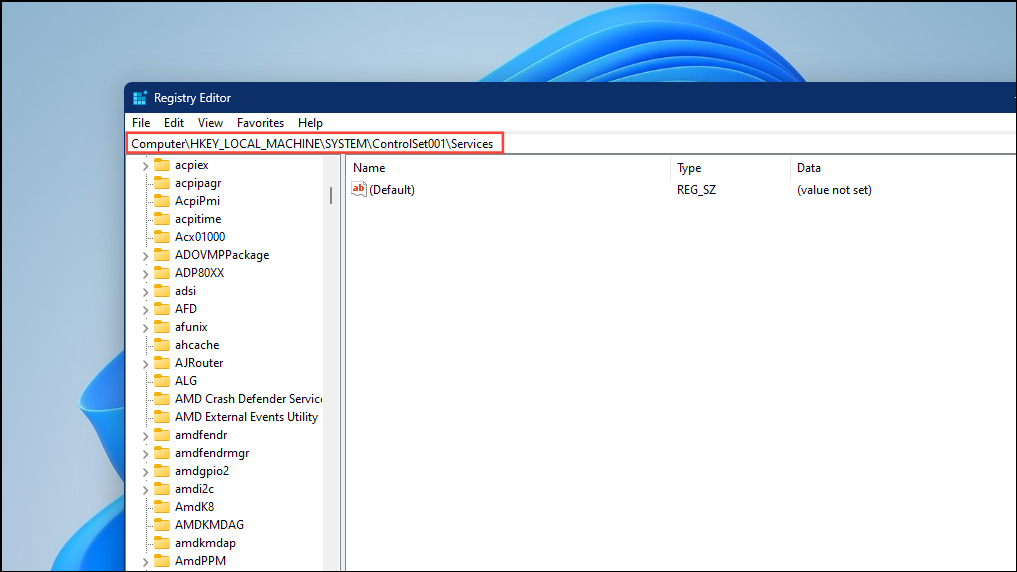Image resolution: width=1017 pixels, height=572 pixels.
Task: Click the AJRouter folder icon
Action: [162, 363]
